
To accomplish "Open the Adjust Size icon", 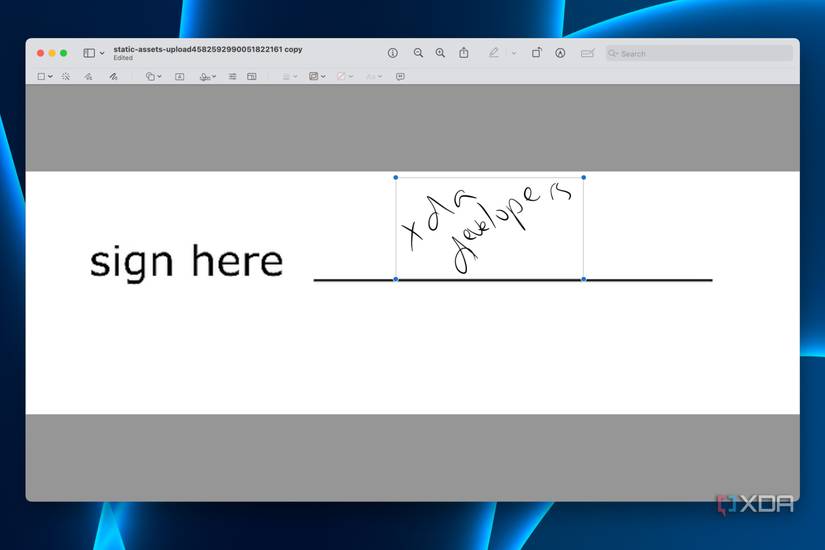I will coord(252,77).
